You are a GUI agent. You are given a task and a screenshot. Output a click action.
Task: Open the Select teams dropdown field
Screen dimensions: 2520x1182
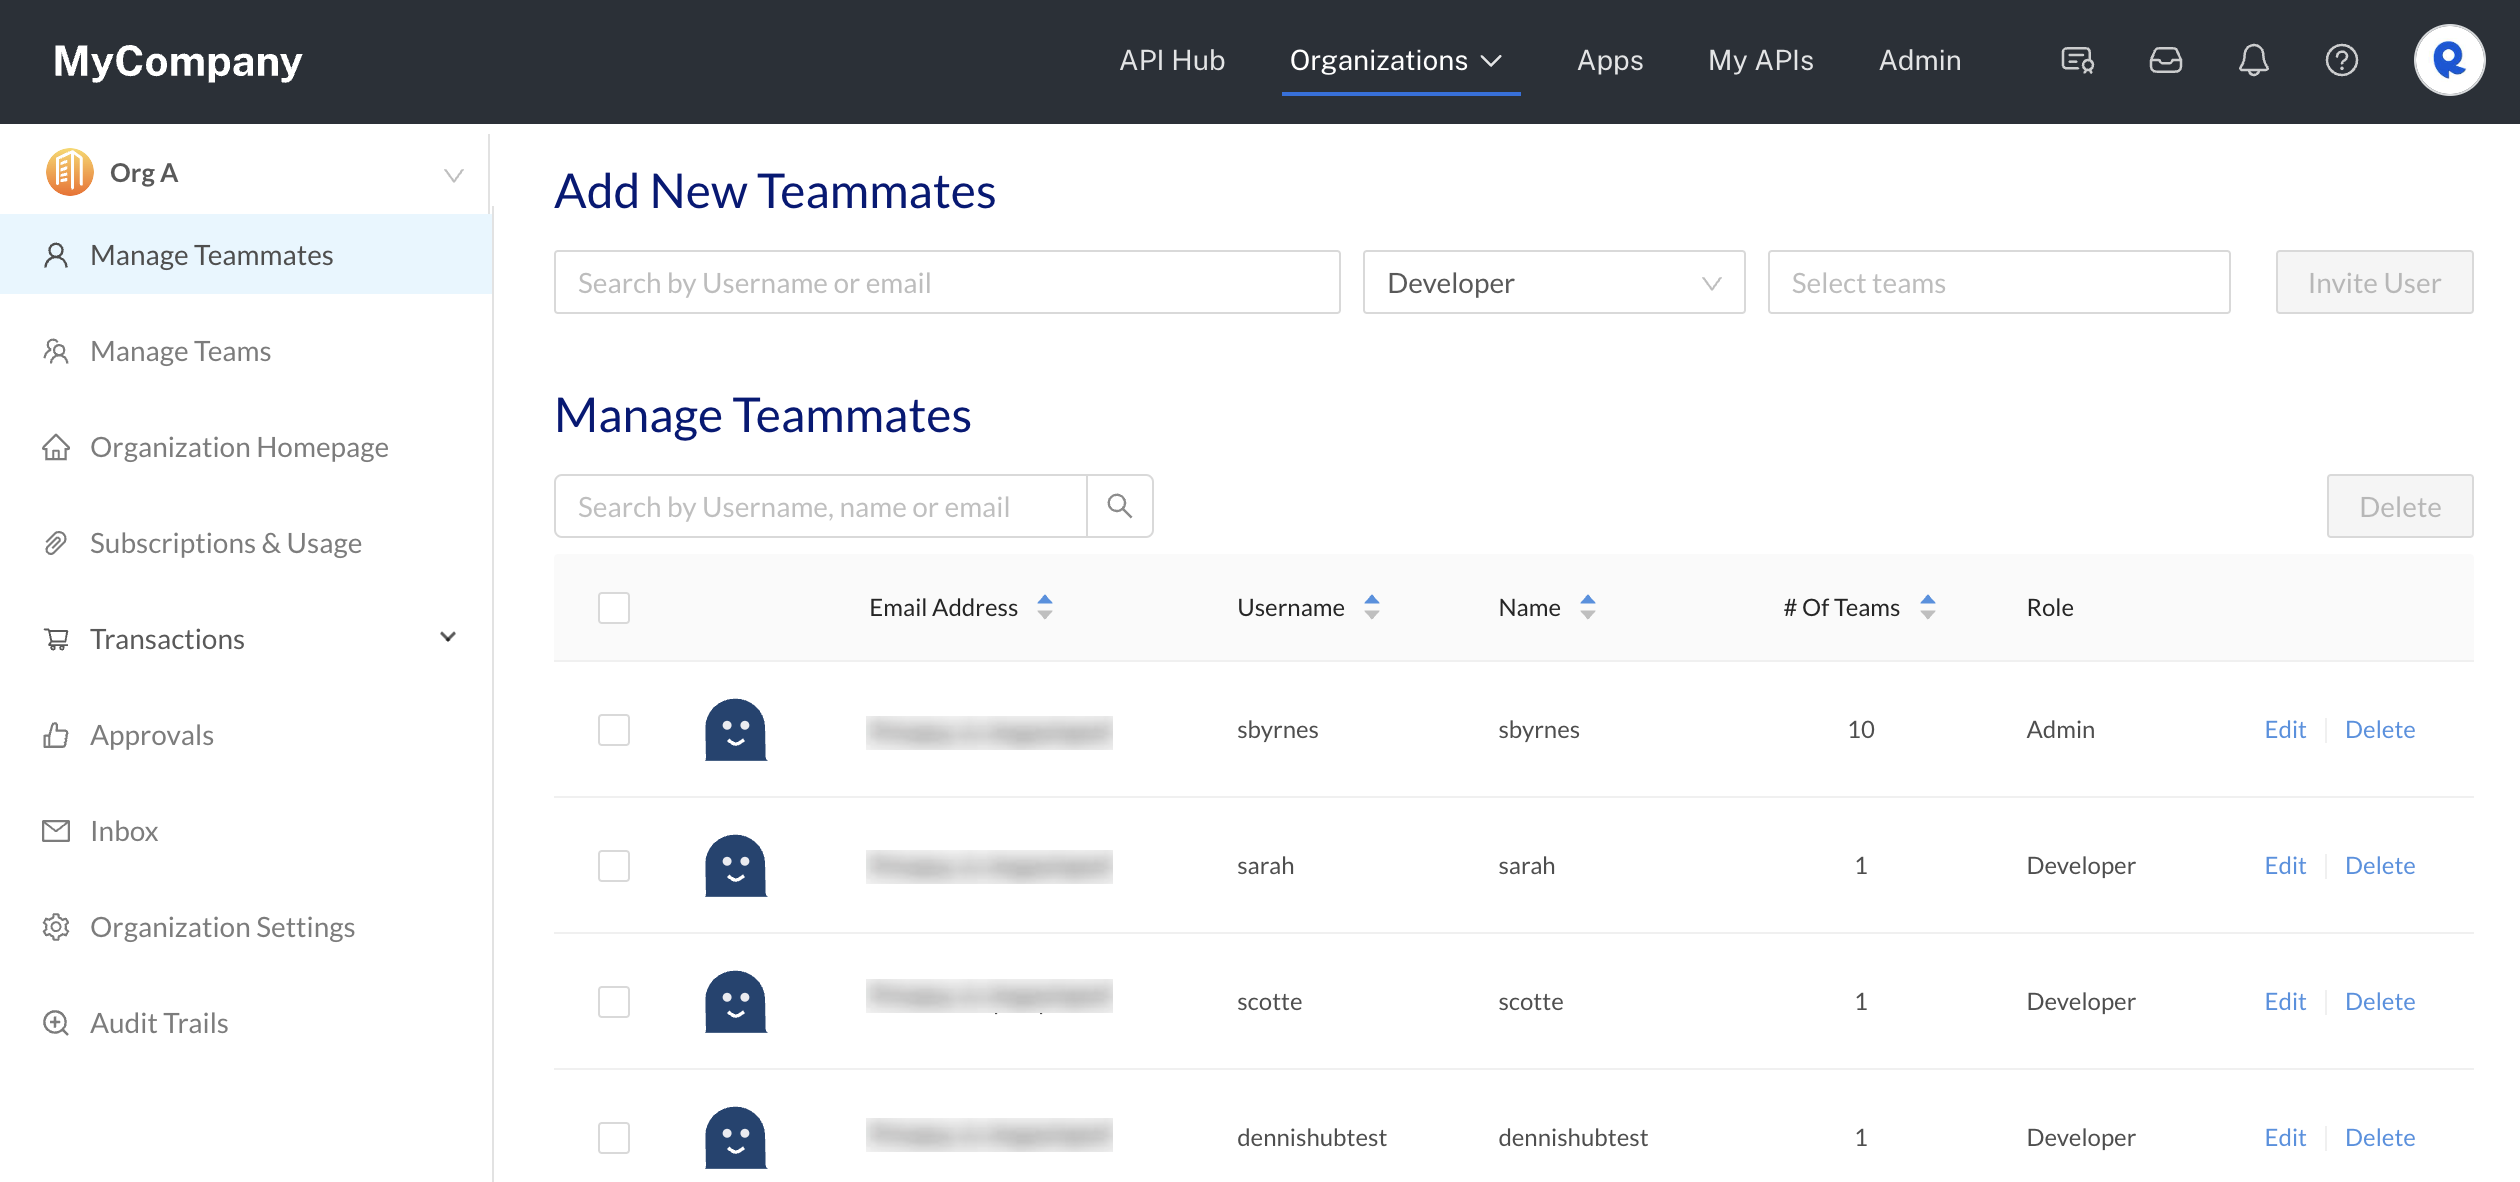(x=1999, y=282)
